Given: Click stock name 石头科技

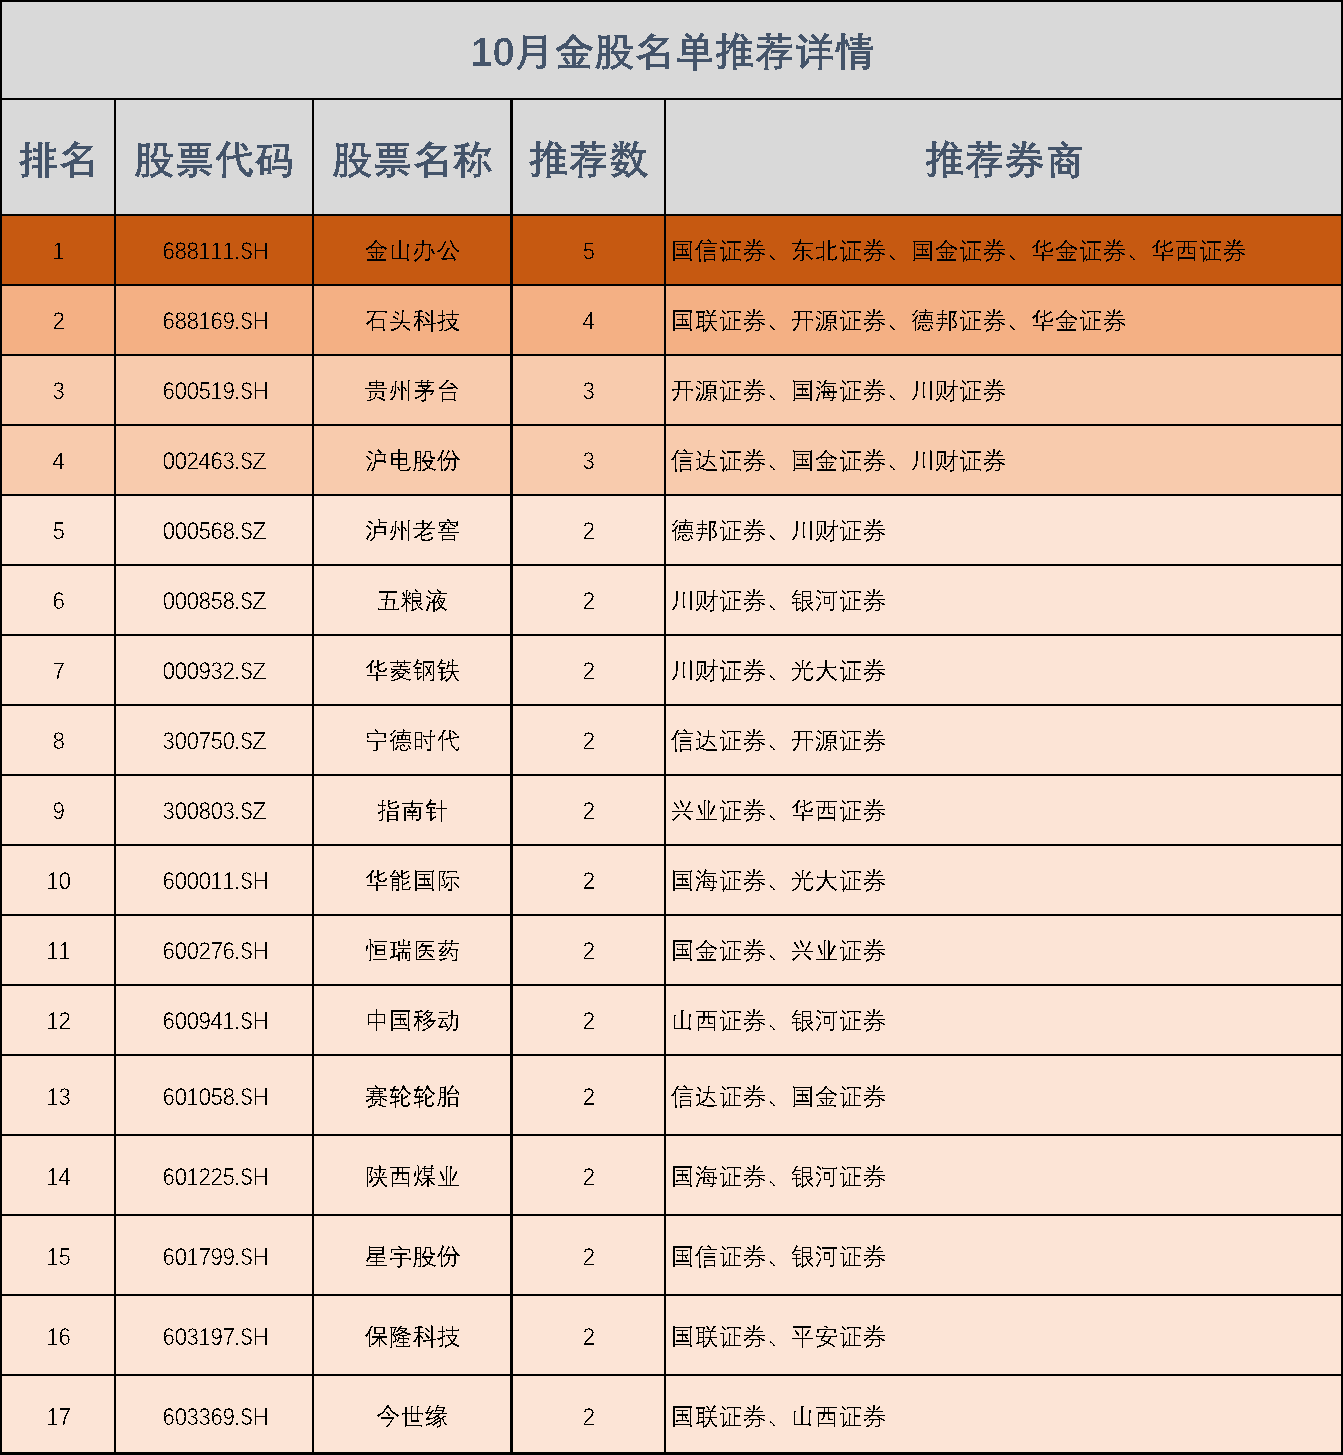Looking at the screenshot, I should [412, 321].
